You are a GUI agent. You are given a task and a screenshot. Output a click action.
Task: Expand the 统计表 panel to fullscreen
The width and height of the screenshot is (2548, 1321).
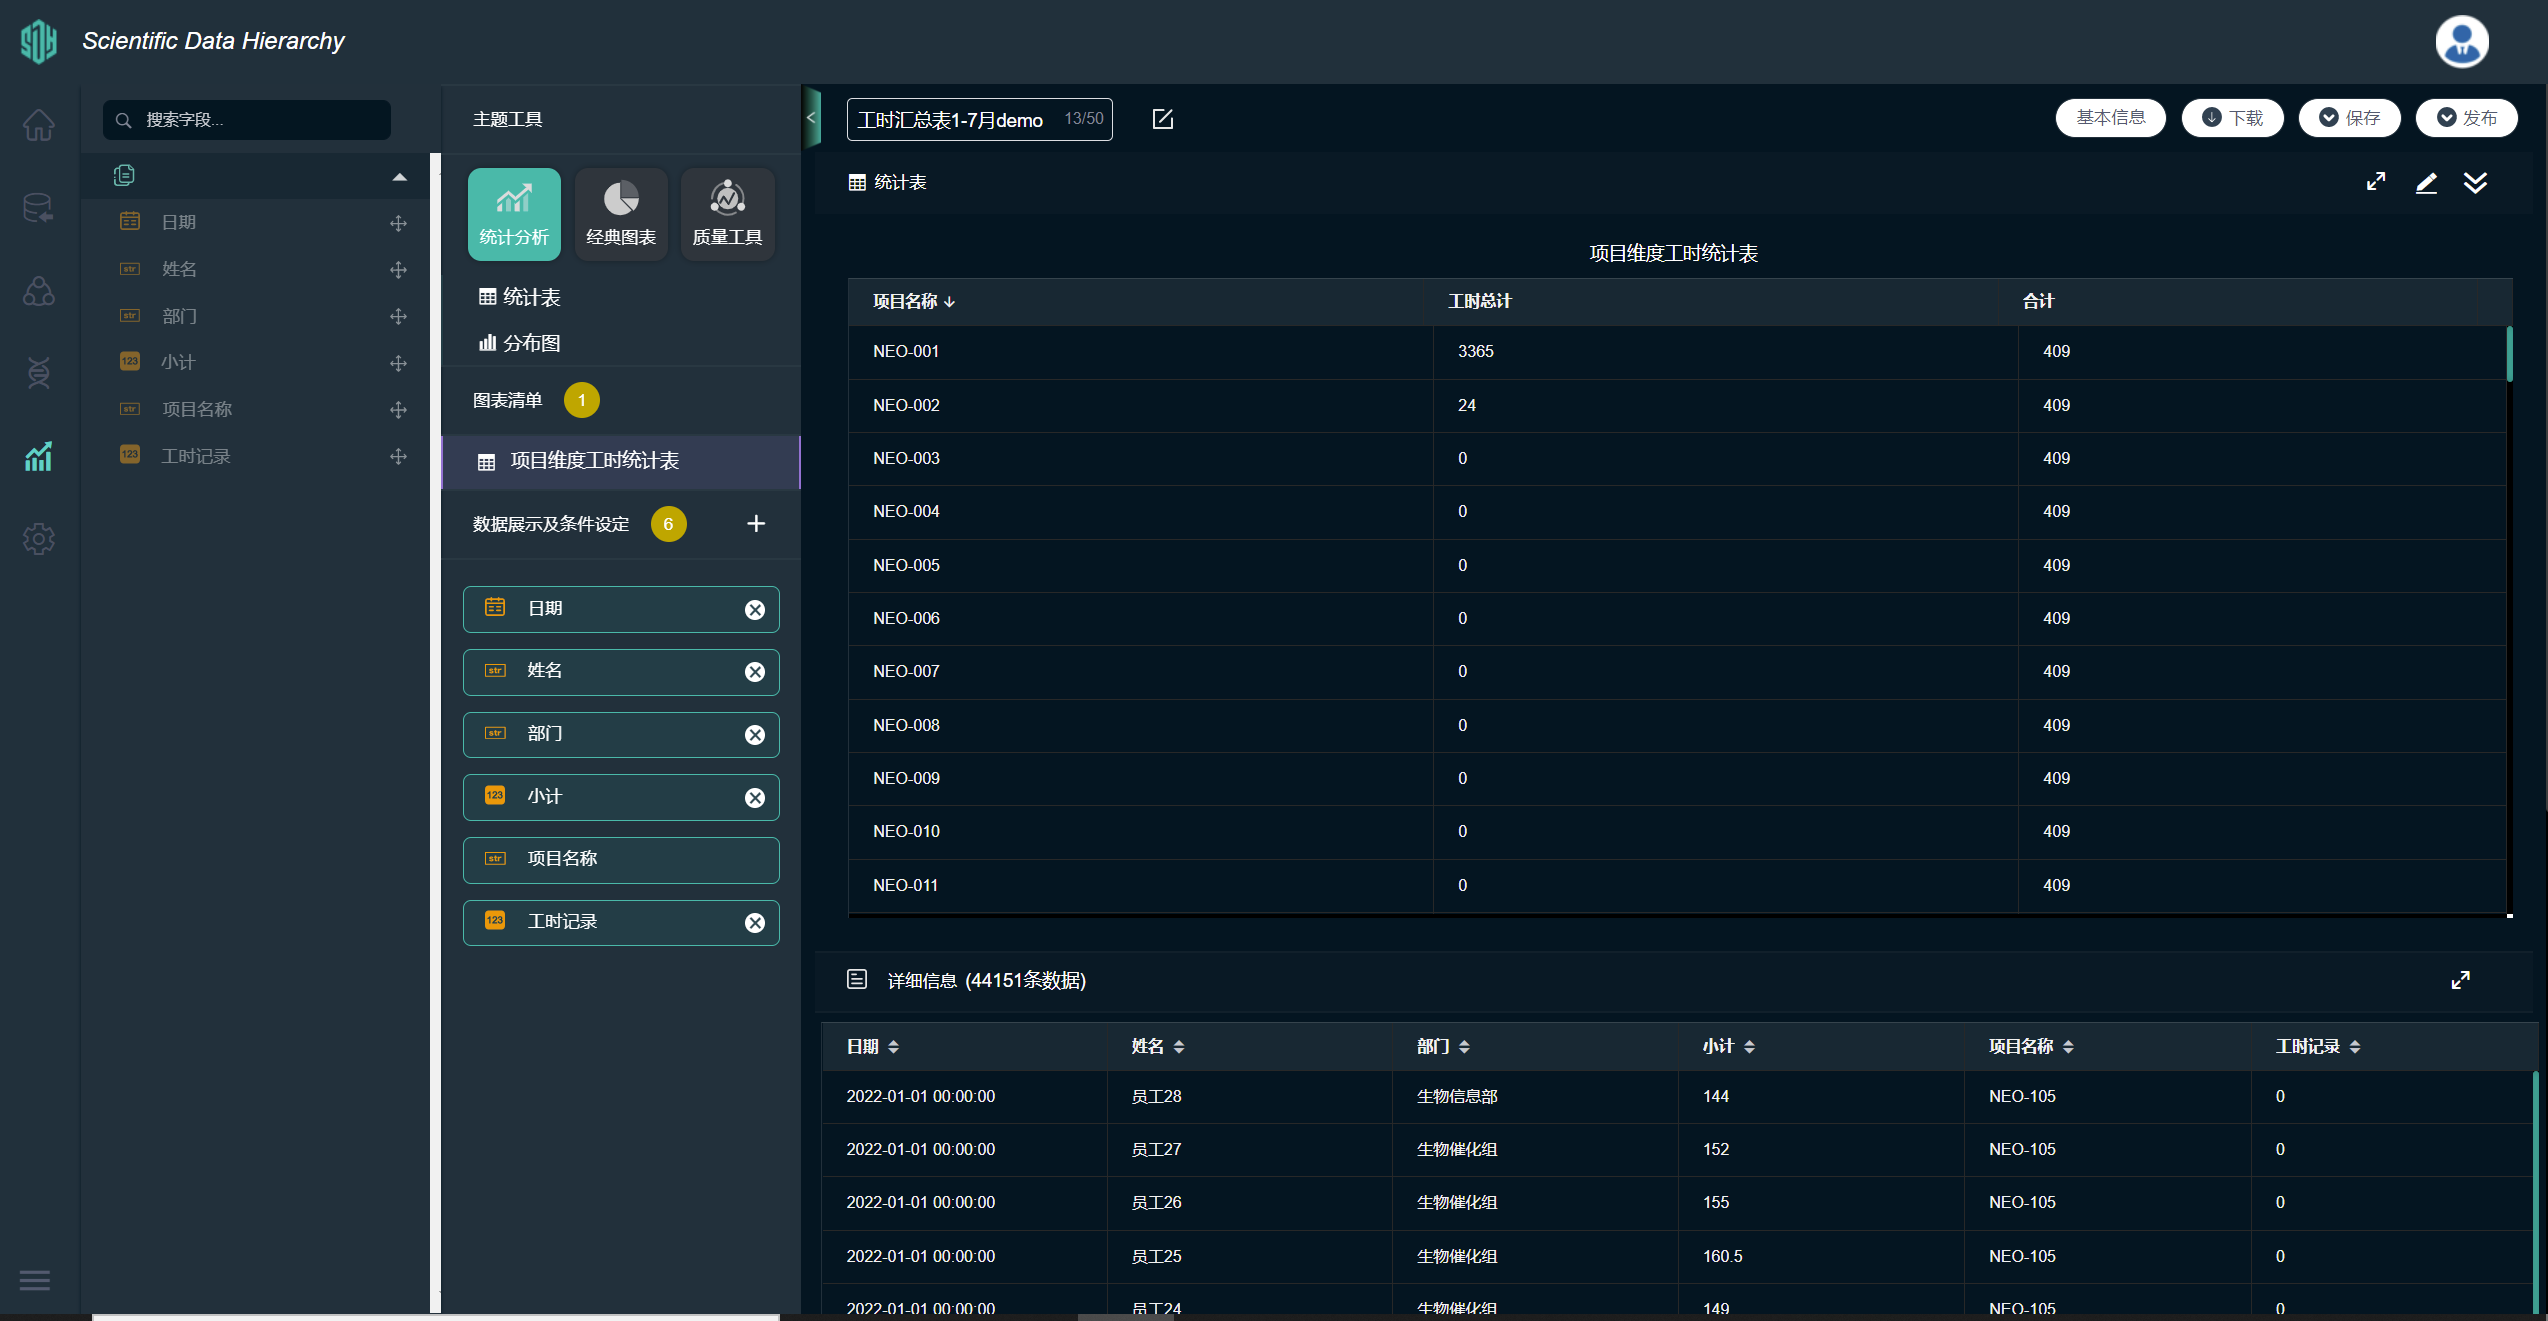(2376, 182)
